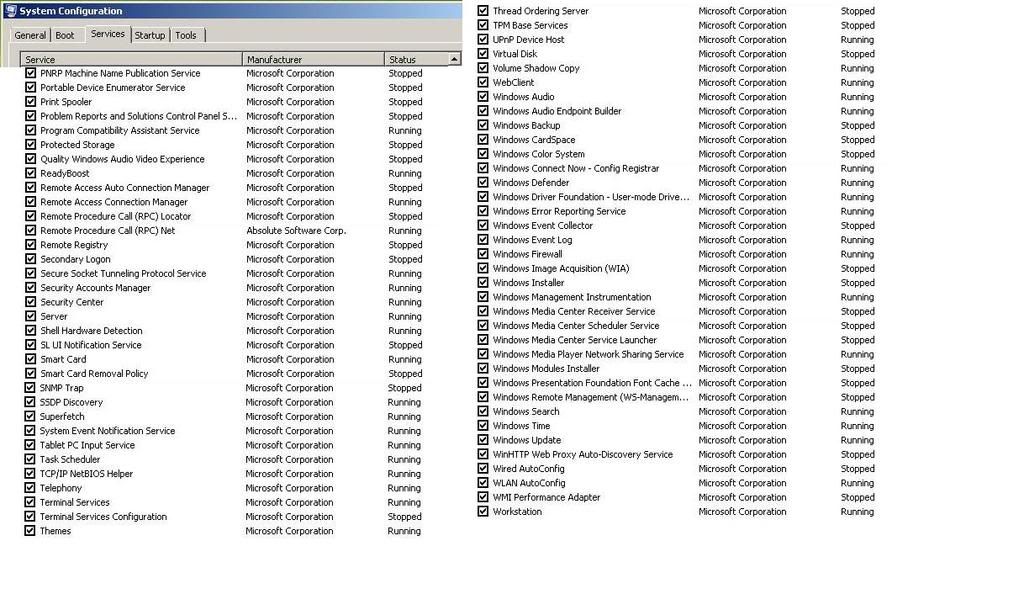Select the SNMP Trap service row
The width and height of the screenshot is (1024, 594).
tap(223, 388)
